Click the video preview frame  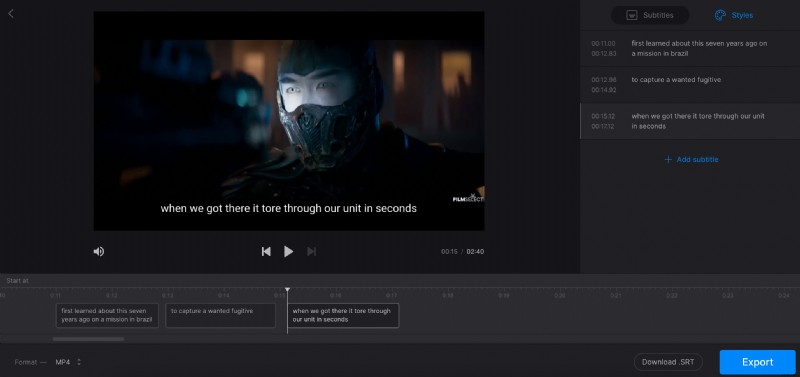pos(289,121)
